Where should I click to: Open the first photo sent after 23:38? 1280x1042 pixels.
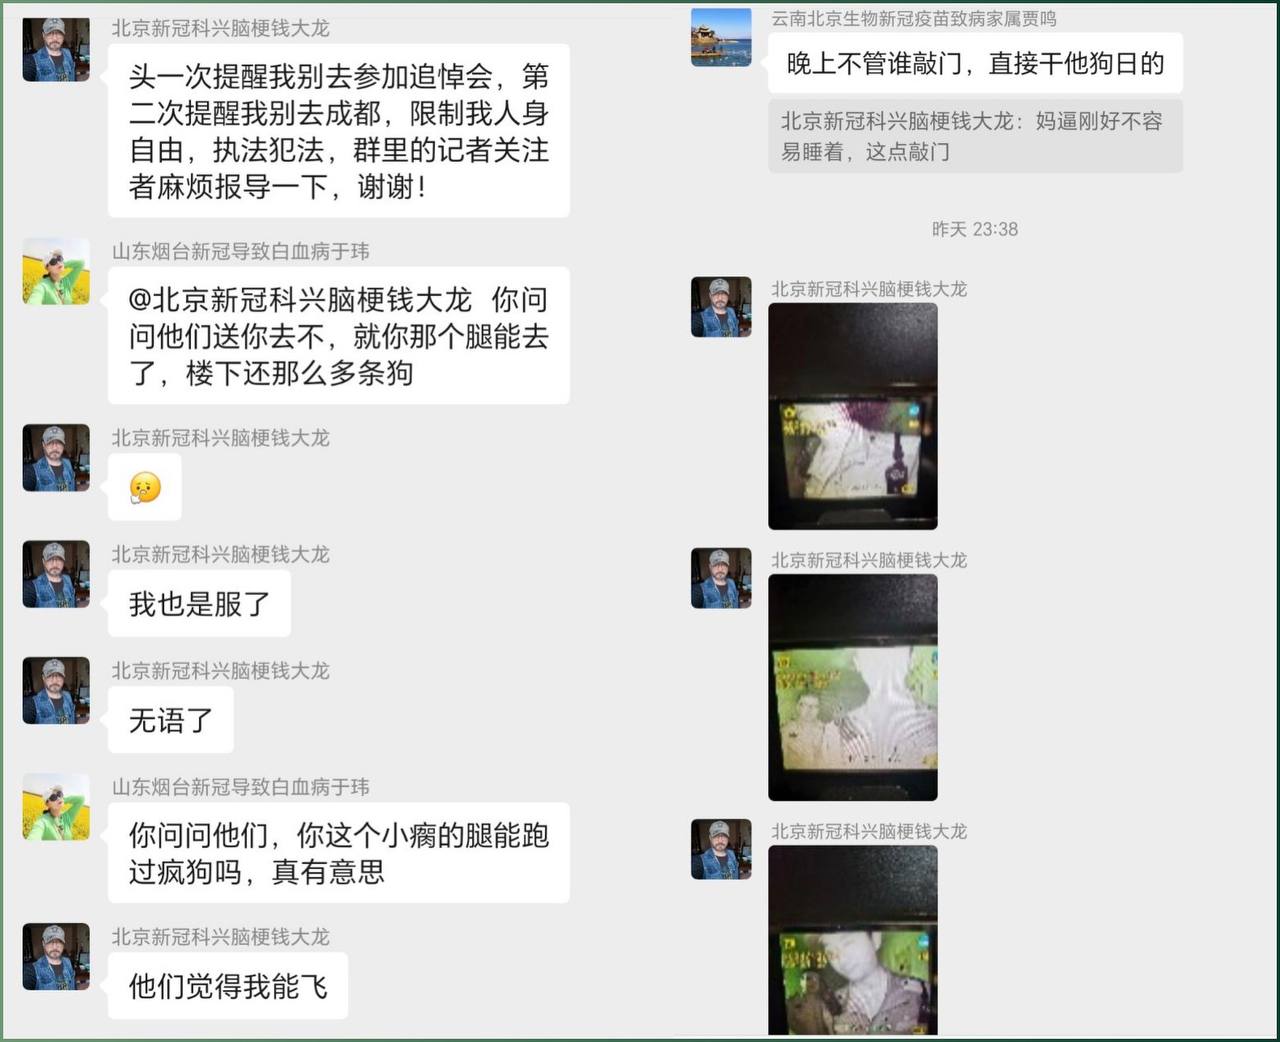coord(852,416)
